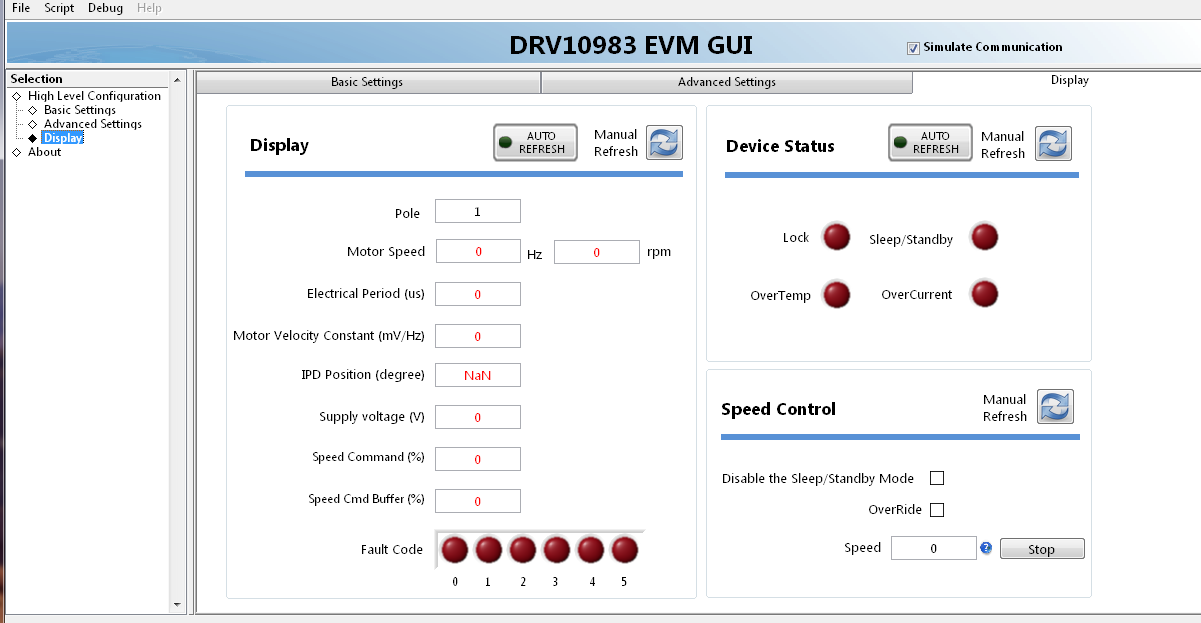The width and height of the screenshot is (1201, 623).
Task: Click Fault Code LED number 5
Action: pyautogui.click(x=625, y=550)
